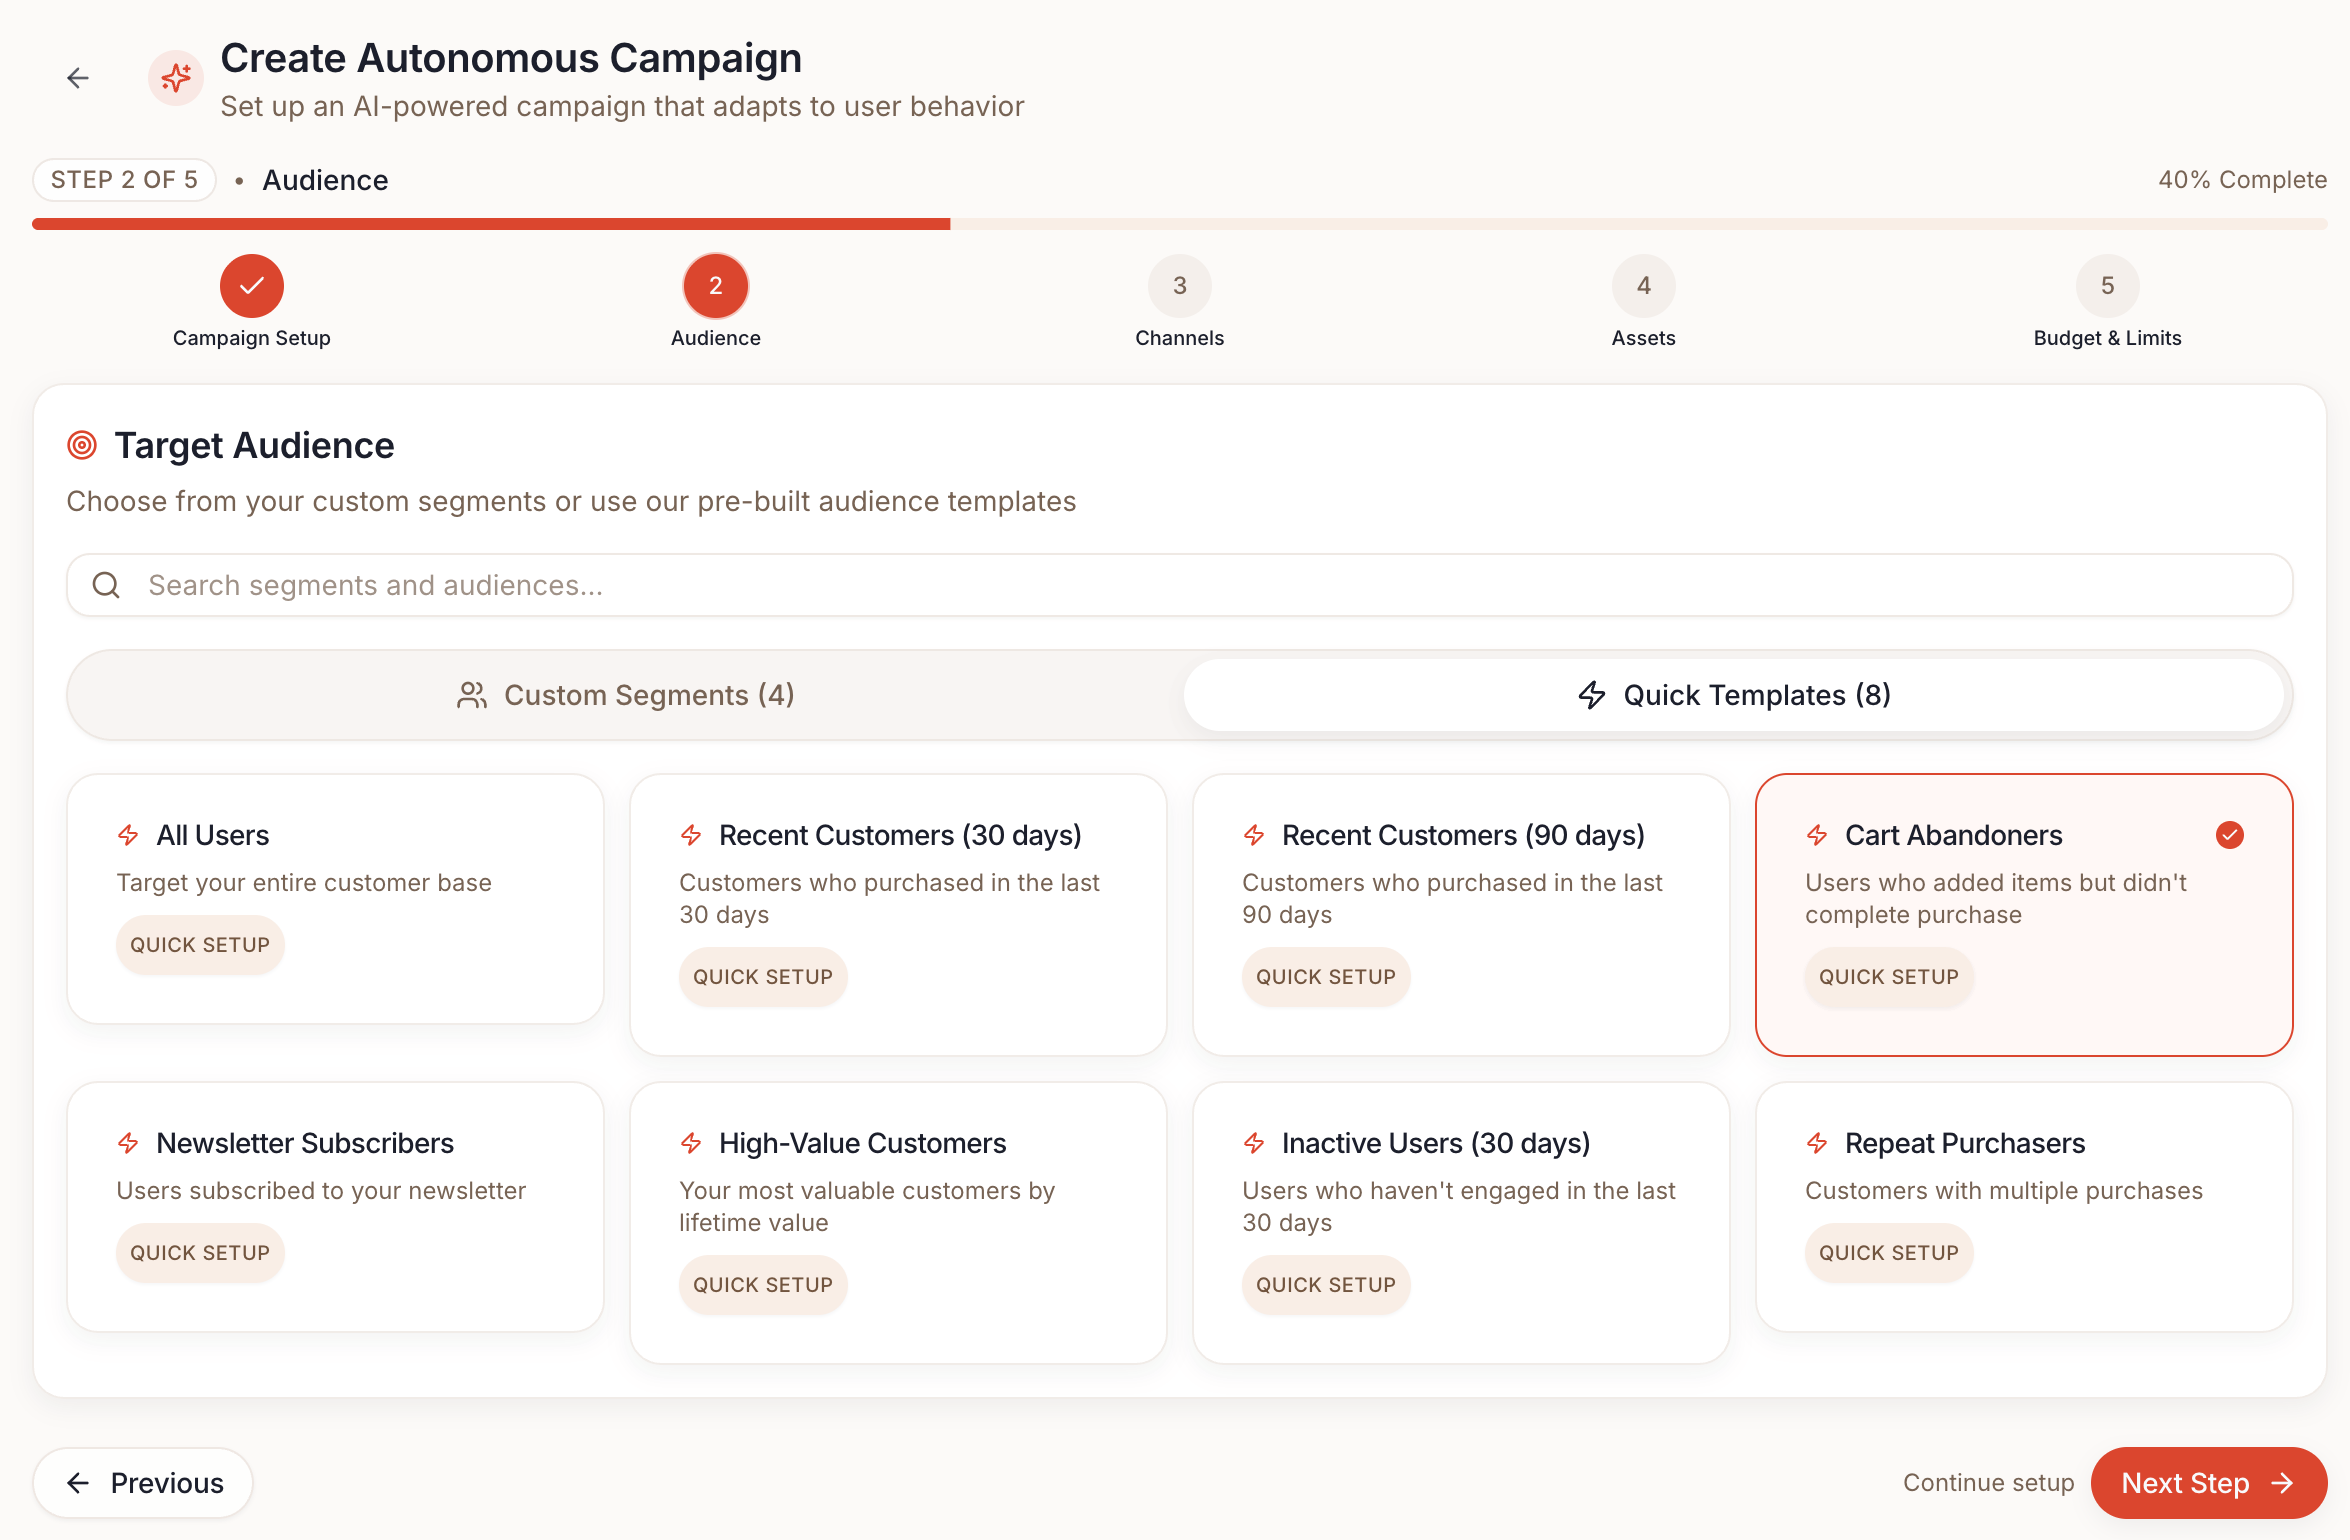Viewport: 2350px width, 1540px height.
Task: Click the step progress bar
Action: [1178, 224]
